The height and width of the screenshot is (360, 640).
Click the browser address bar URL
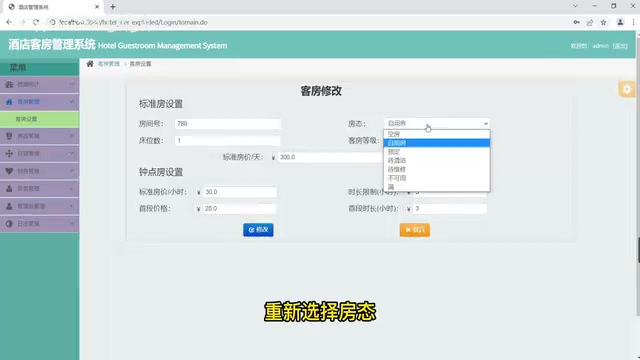tap(133, 22)
